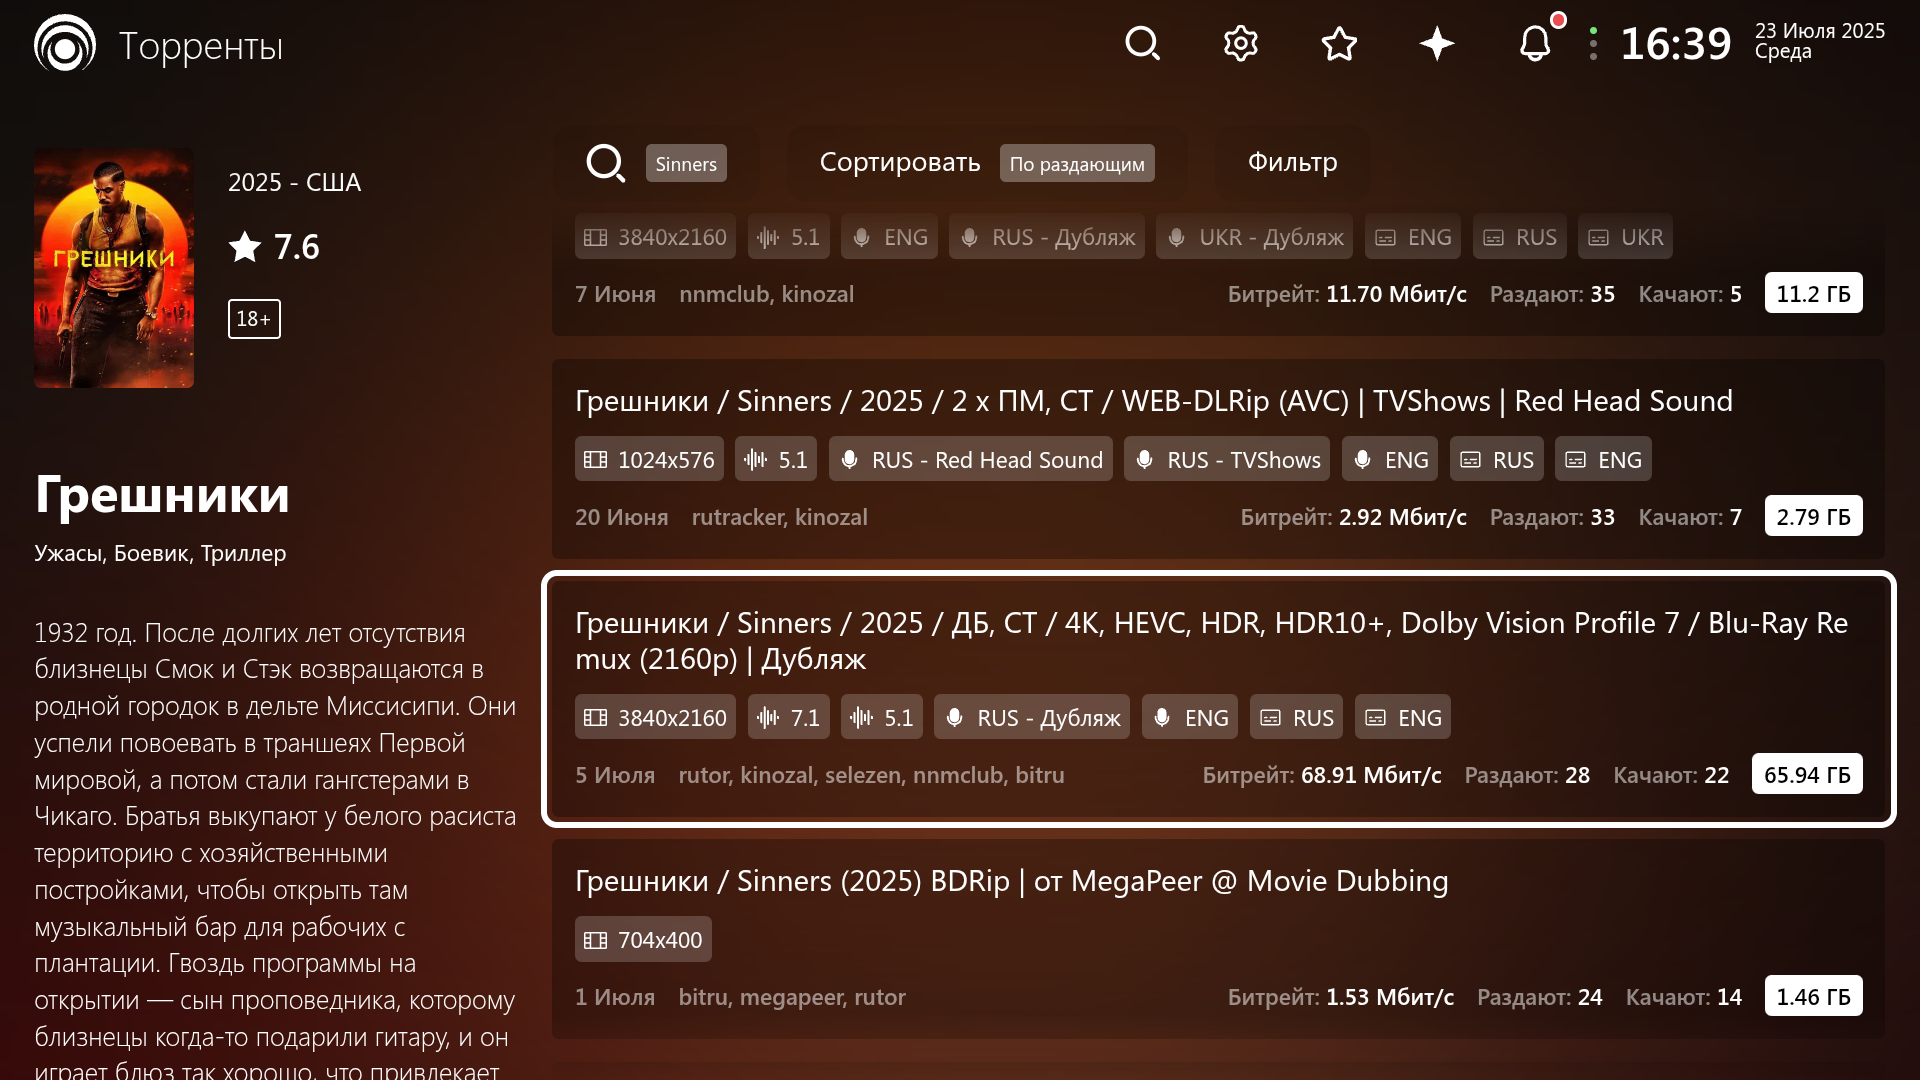Click magnifier icon beside Sinners query

605,163
